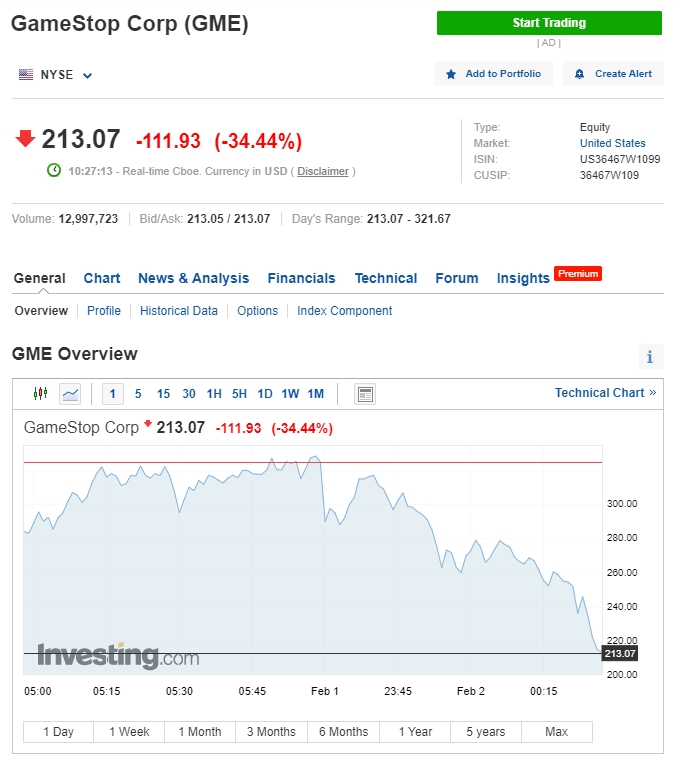
Task: Select the area line chart icon
Action: (x=70, y=394)
